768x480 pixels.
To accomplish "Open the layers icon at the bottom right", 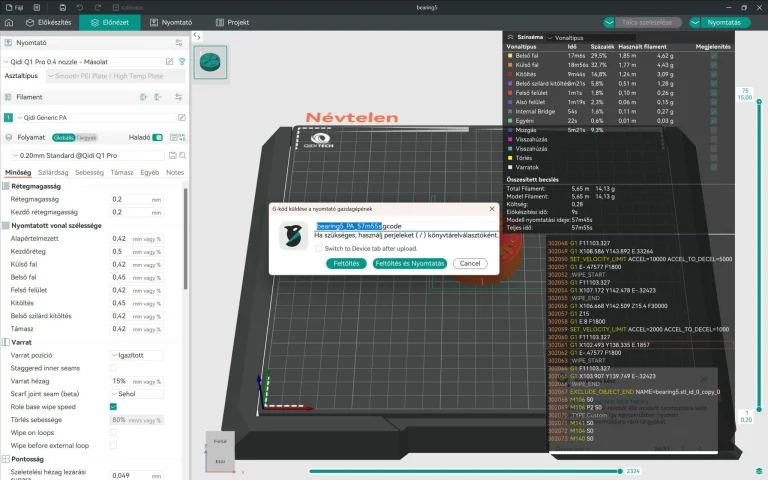I will [759, 471].
